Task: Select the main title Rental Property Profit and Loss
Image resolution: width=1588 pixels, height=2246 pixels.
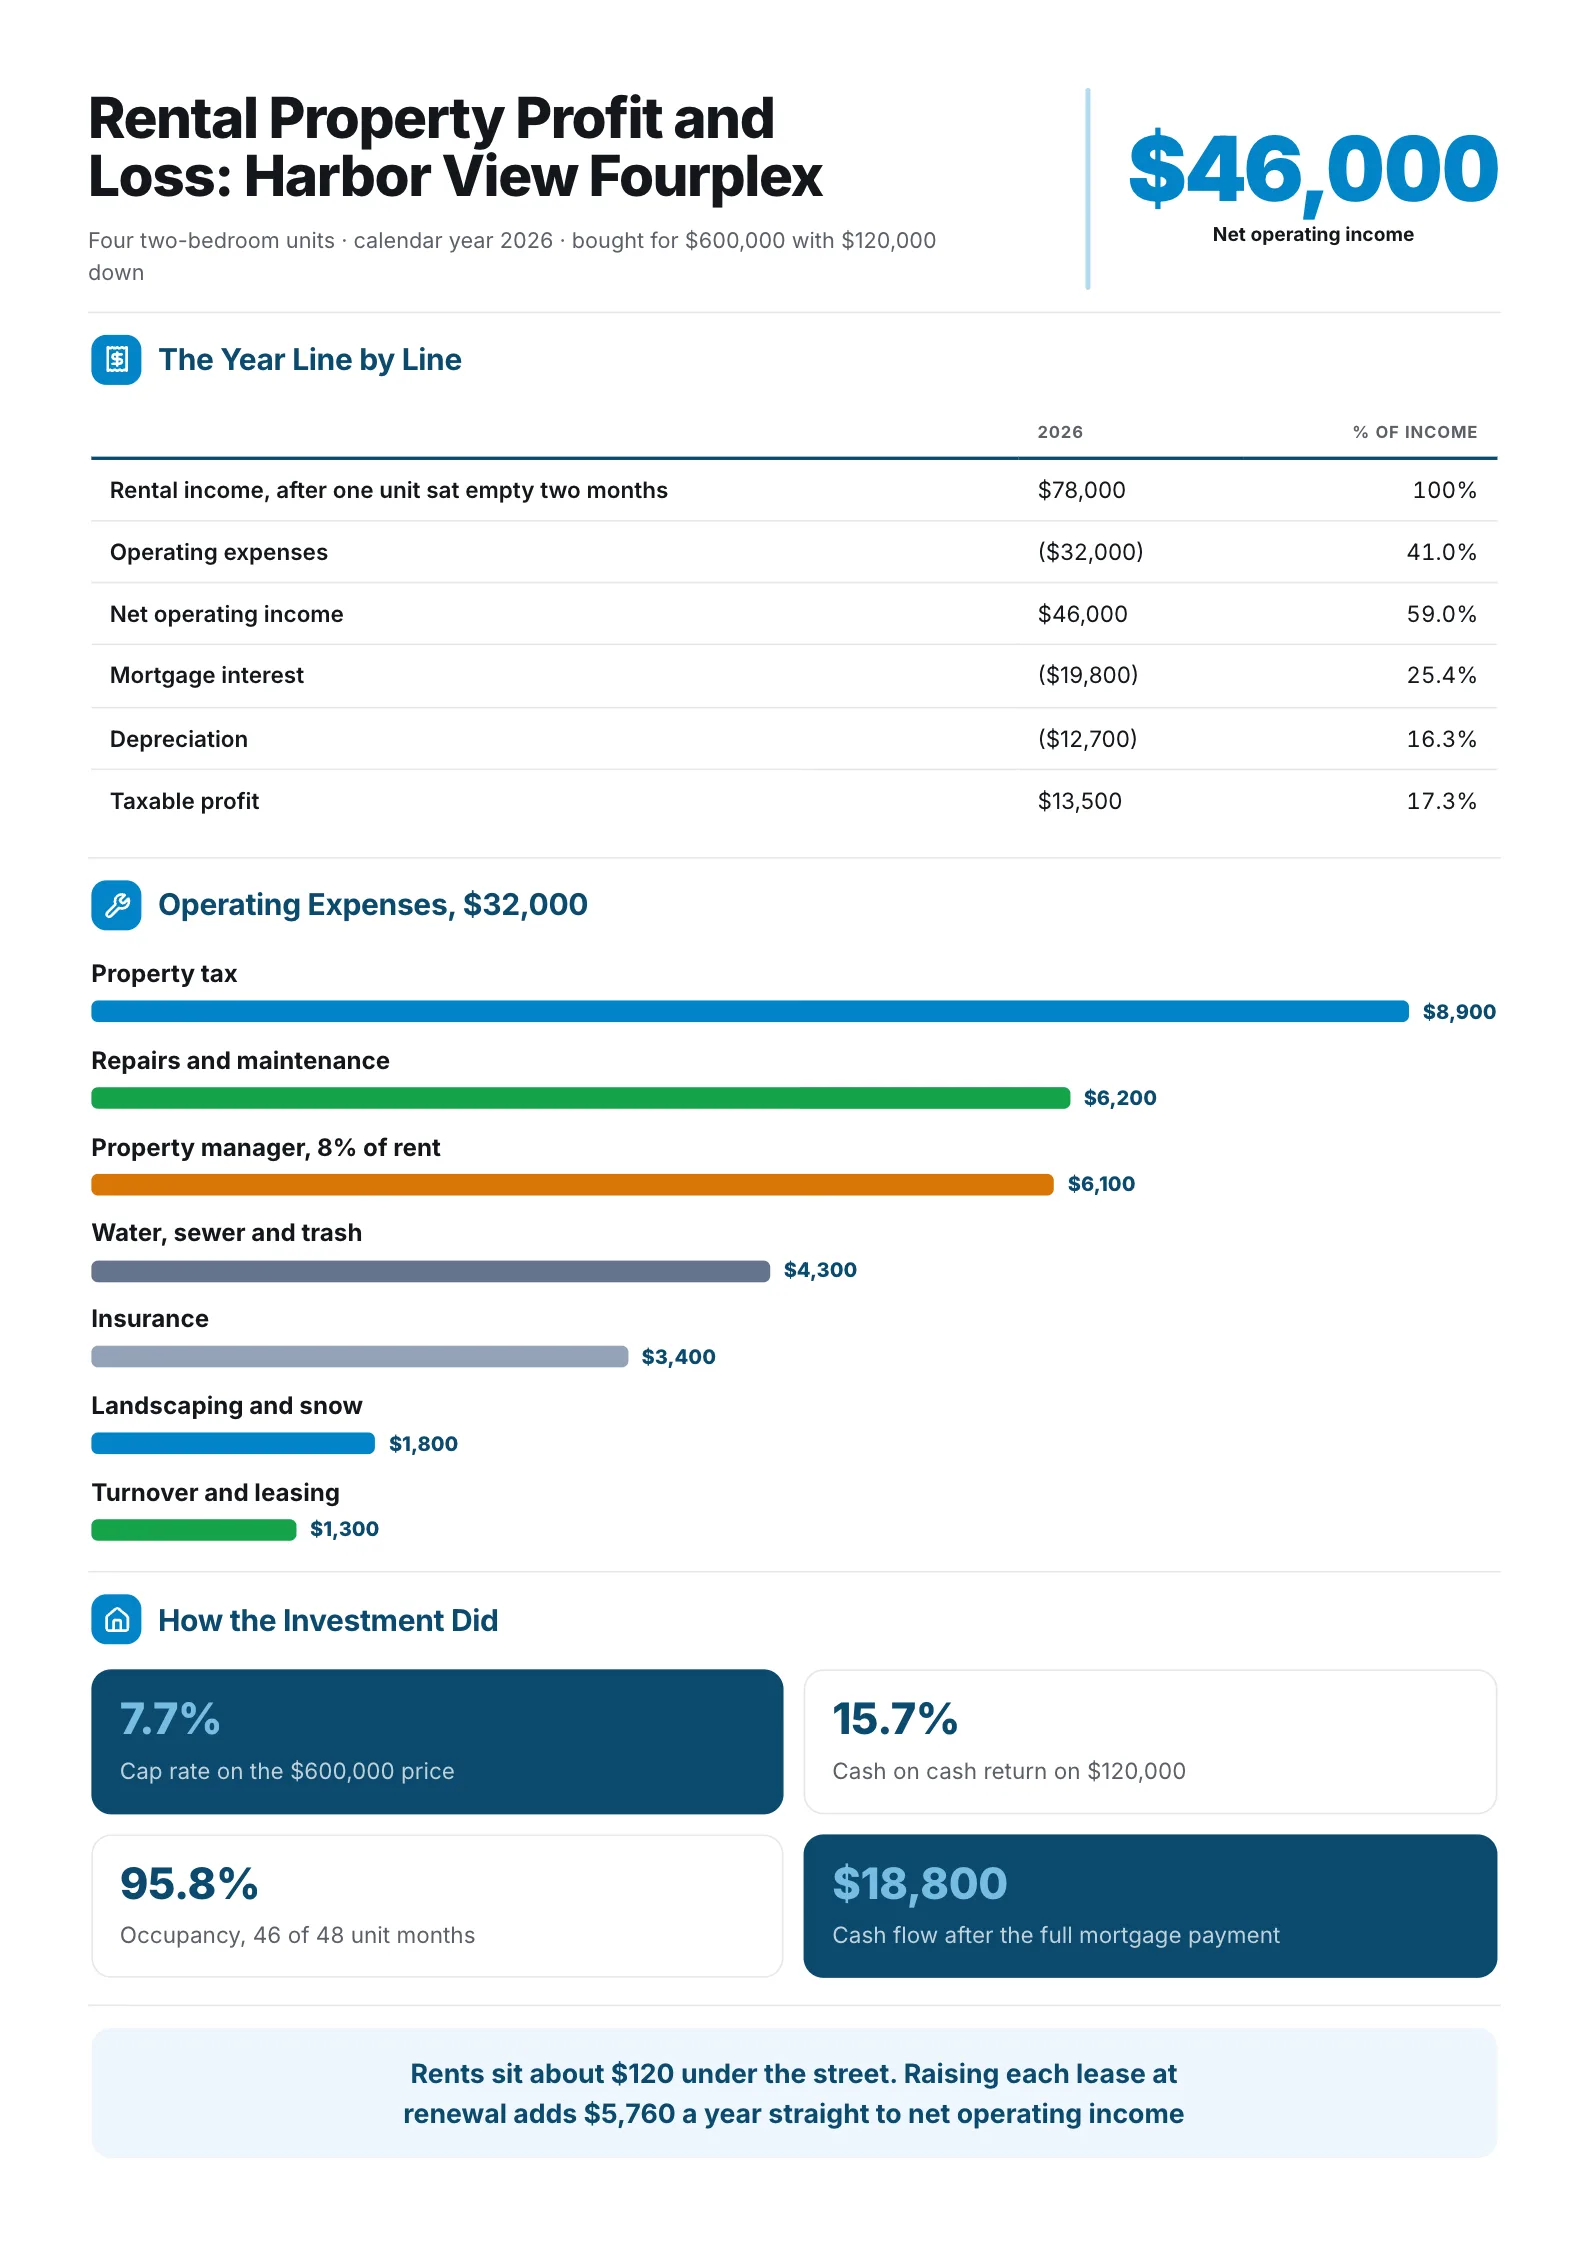Action: (455, 147)
